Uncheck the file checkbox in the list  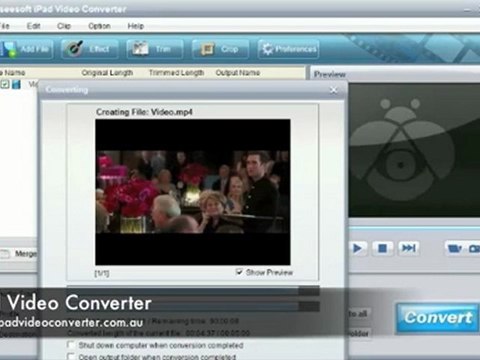click(5, 84)
